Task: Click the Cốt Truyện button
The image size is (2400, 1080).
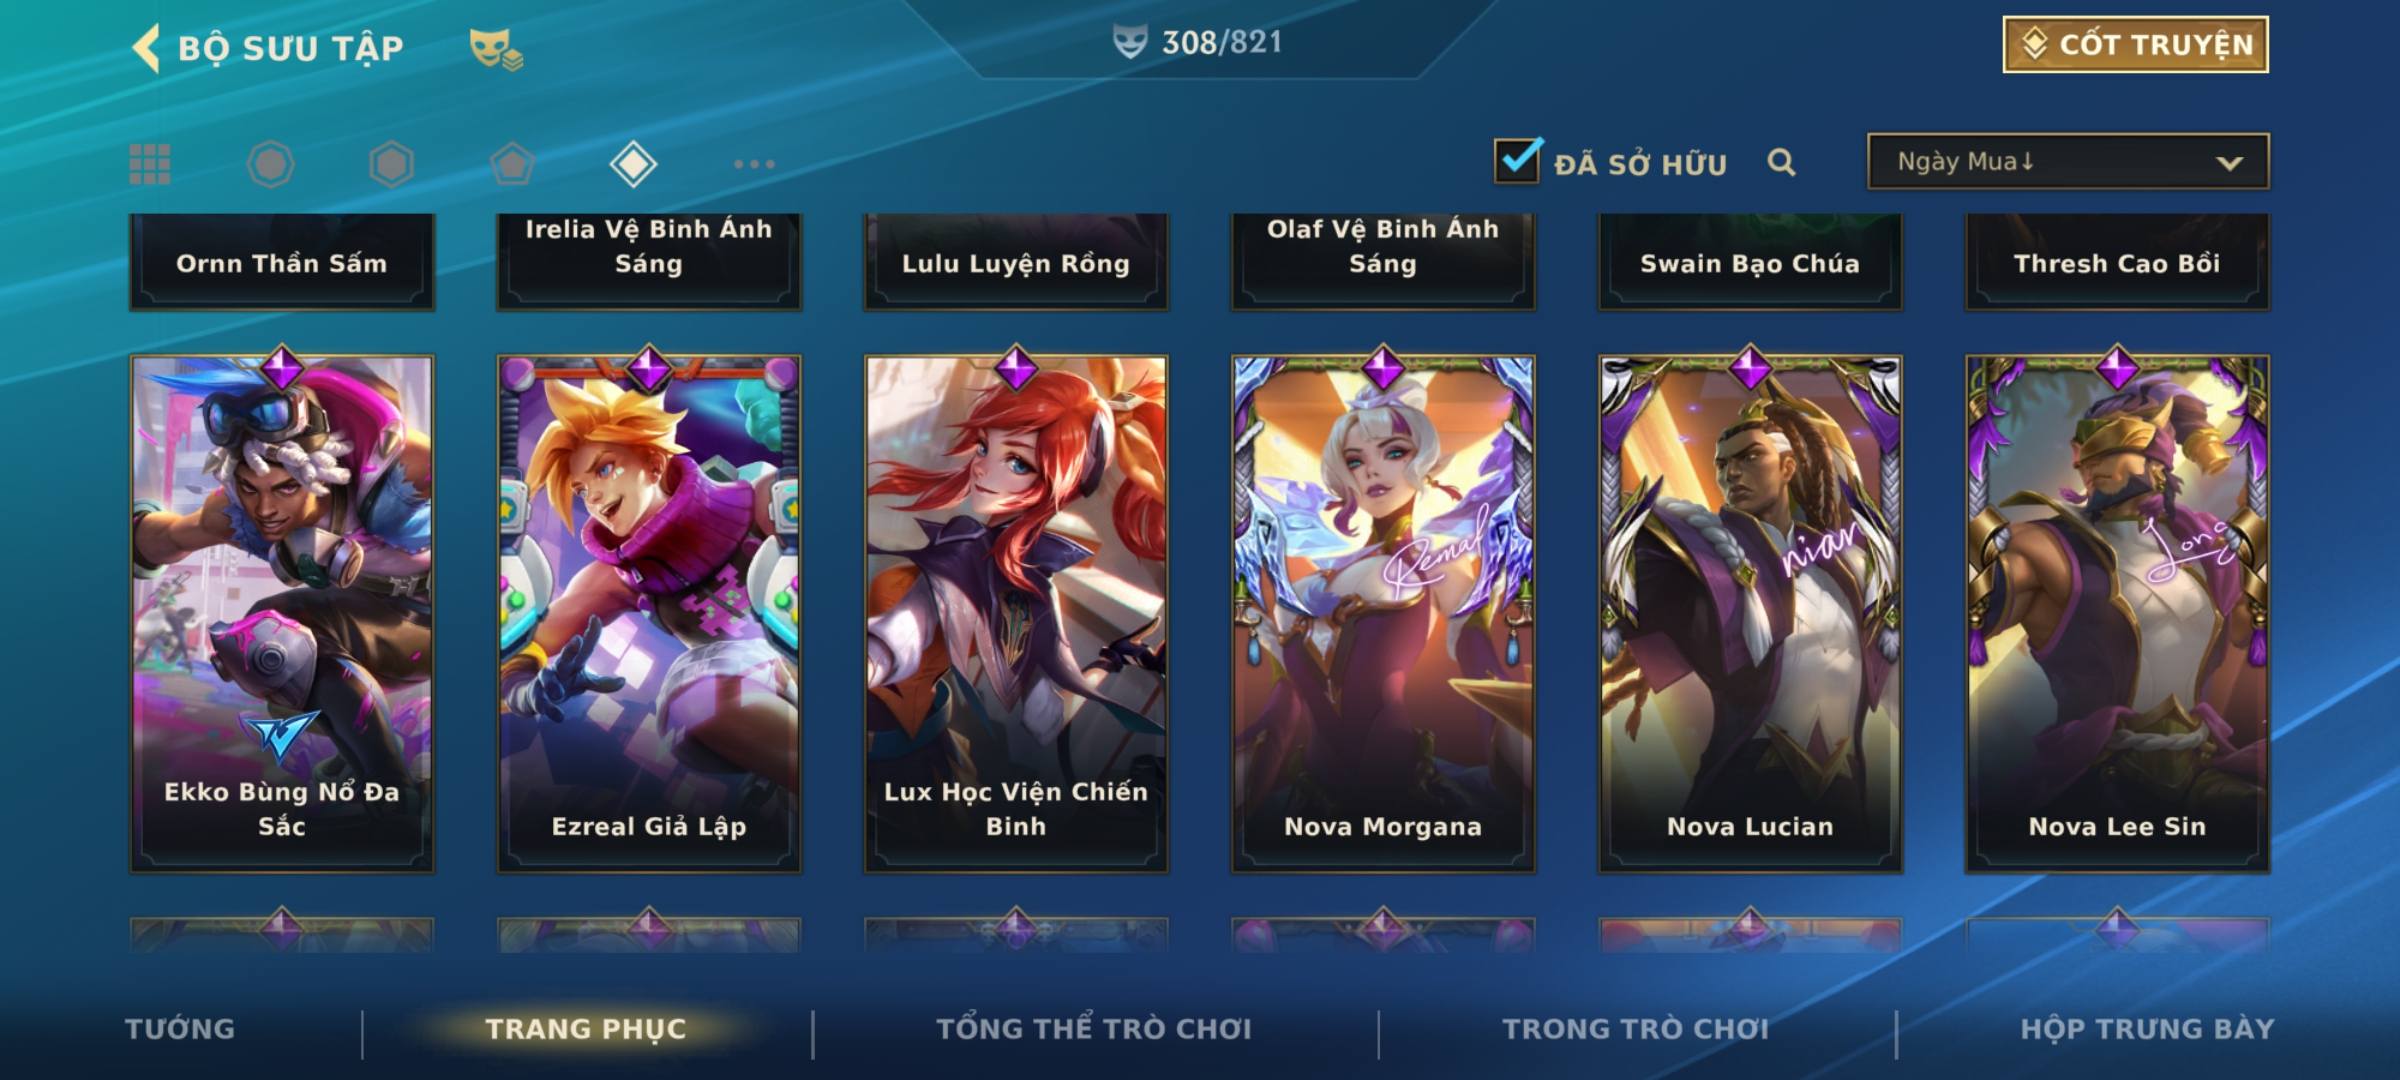Action: point(2135,45)
